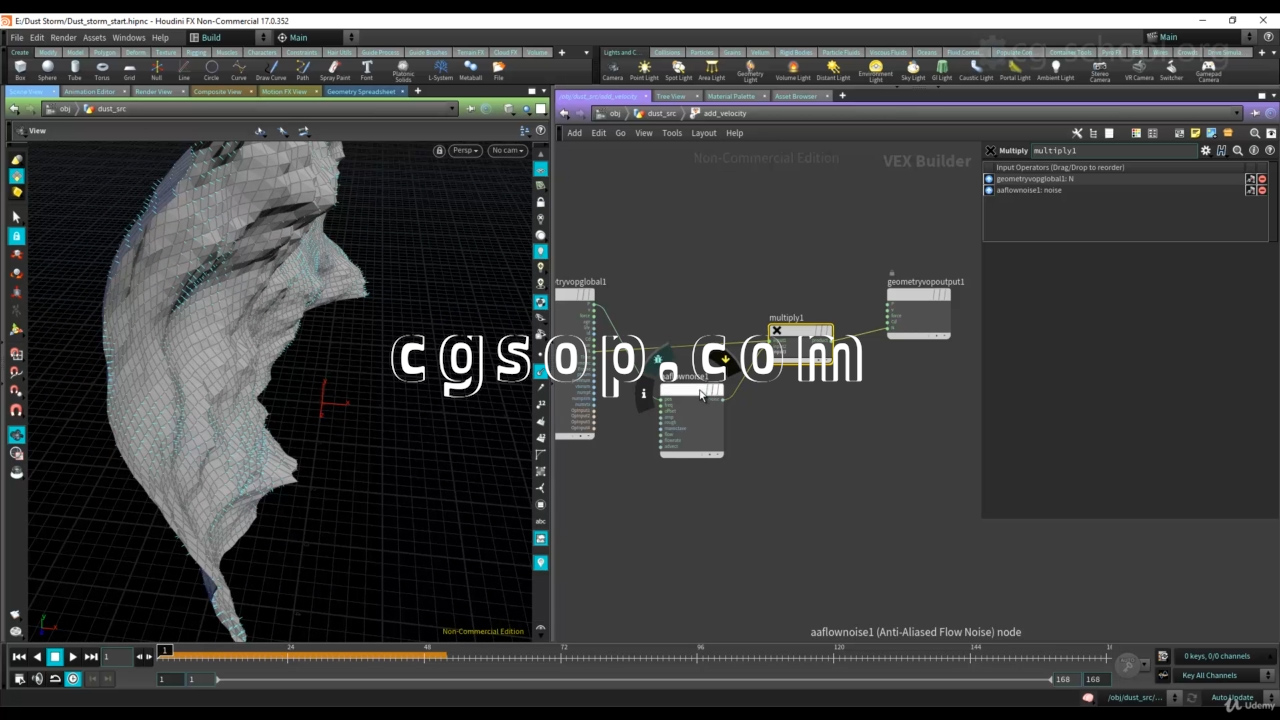
Task: Open the Main take dropdown at top right
Action: (1201, 38)
